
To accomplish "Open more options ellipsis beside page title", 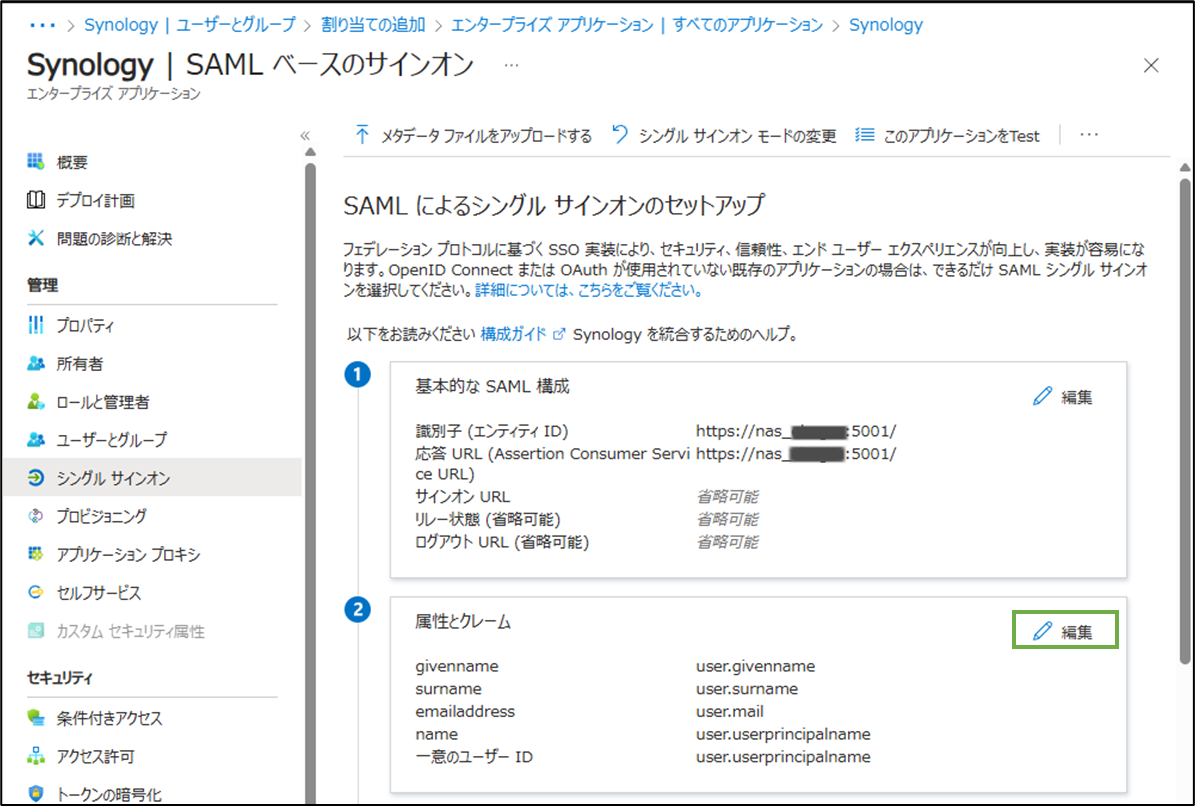I will pyautogui.click(x=511, y=66).
